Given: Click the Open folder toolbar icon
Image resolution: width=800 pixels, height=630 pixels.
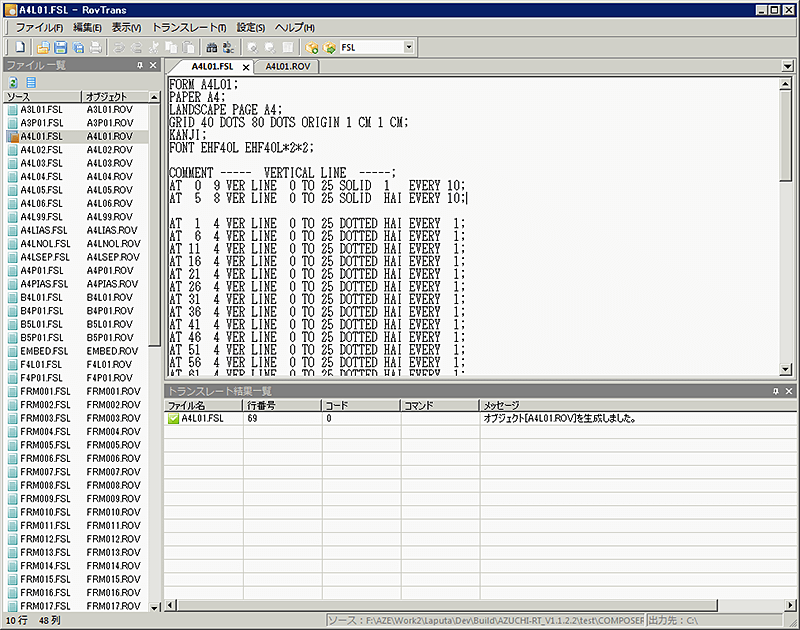Looking at the screenshot, I should [43, 47].
